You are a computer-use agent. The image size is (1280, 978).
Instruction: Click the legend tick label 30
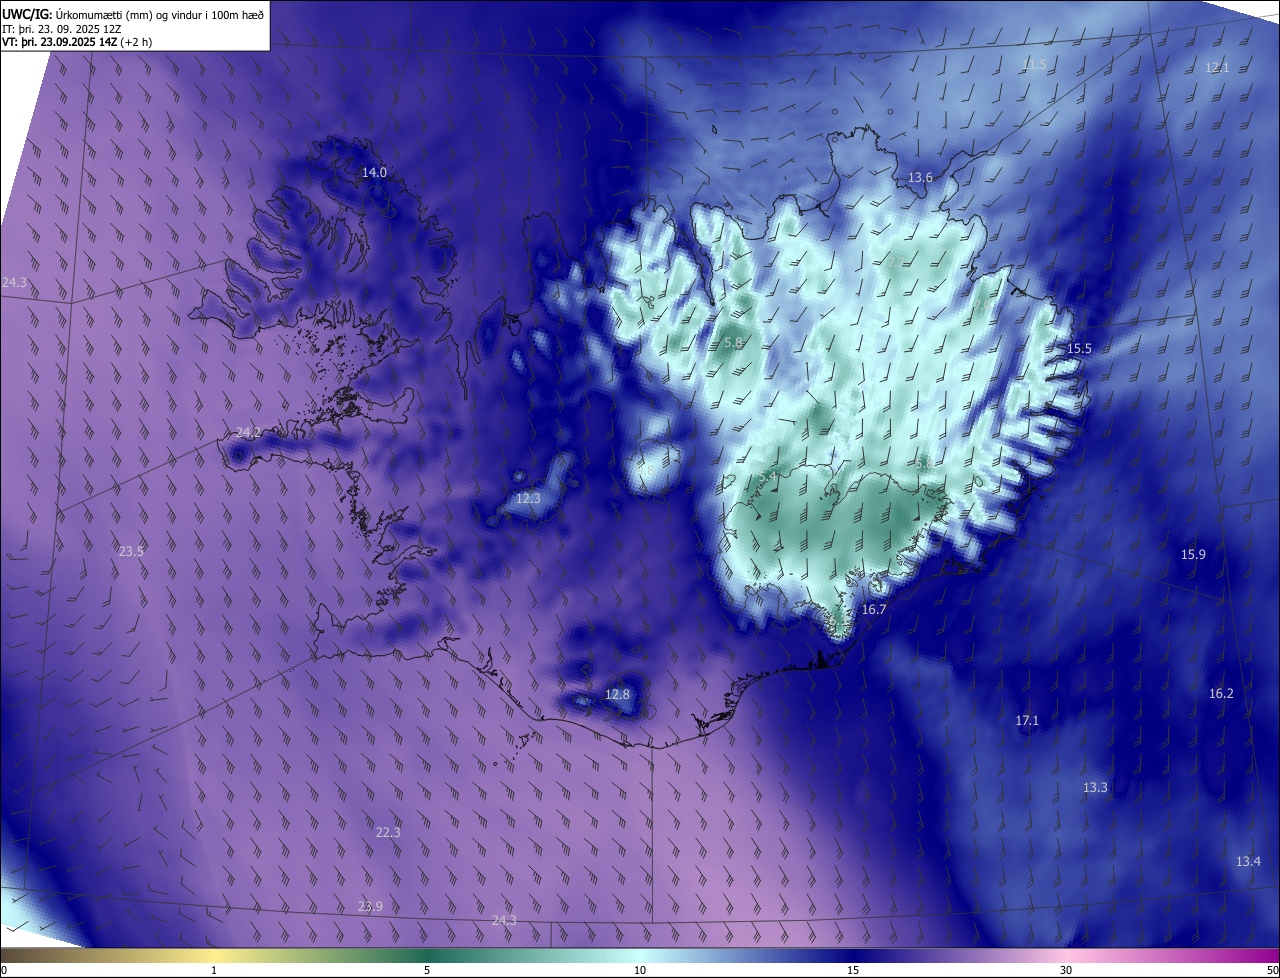coord(1066,971)
